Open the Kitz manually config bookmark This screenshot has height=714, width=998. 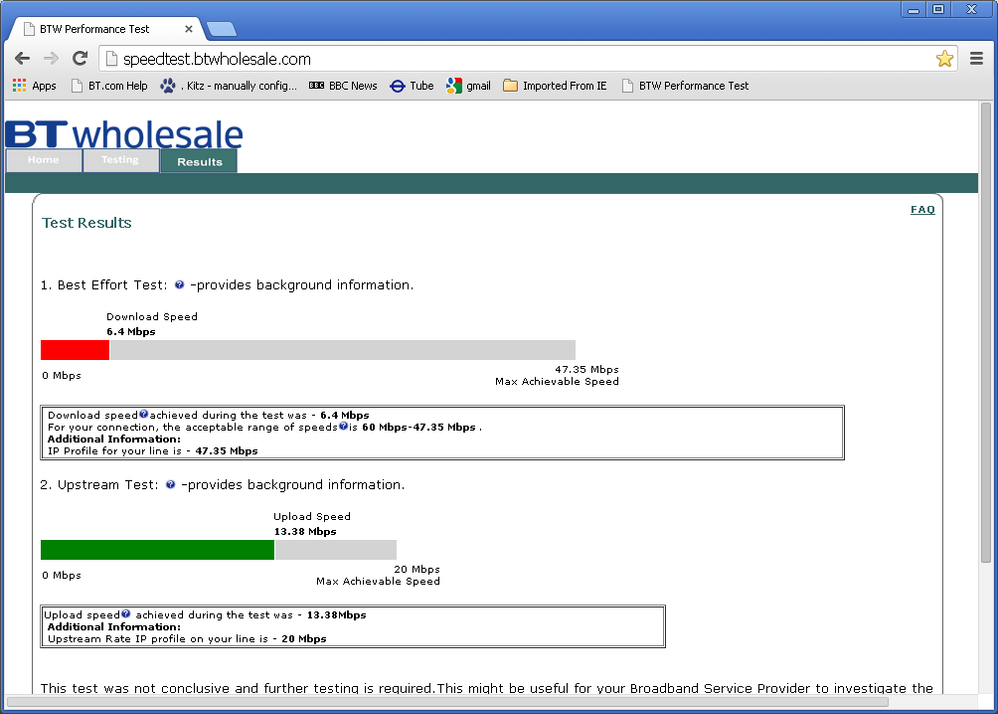[x=228, y=85]
